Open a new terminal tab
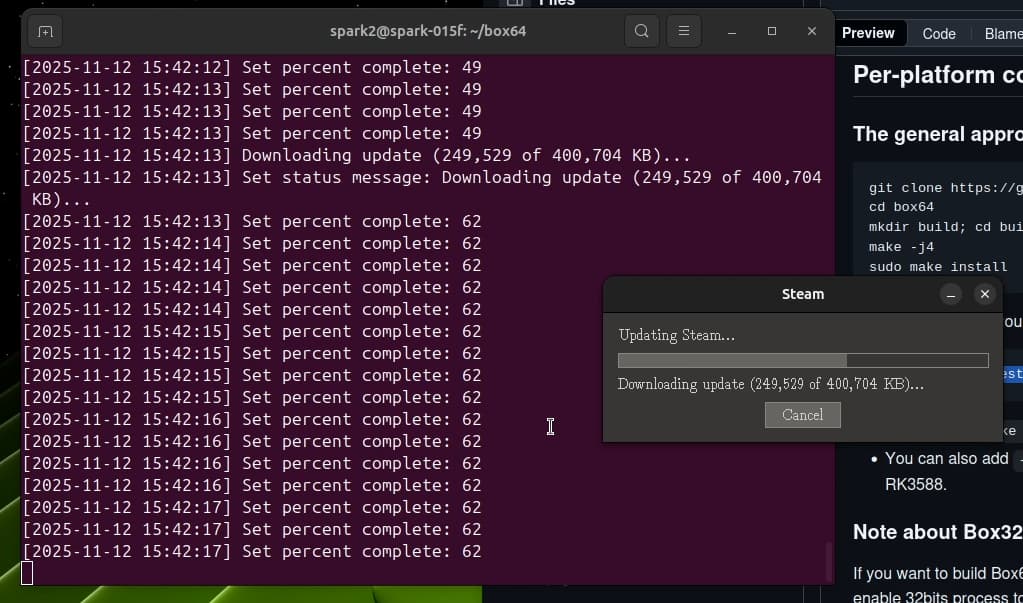 pyautogui.click(x=44, y=32)
